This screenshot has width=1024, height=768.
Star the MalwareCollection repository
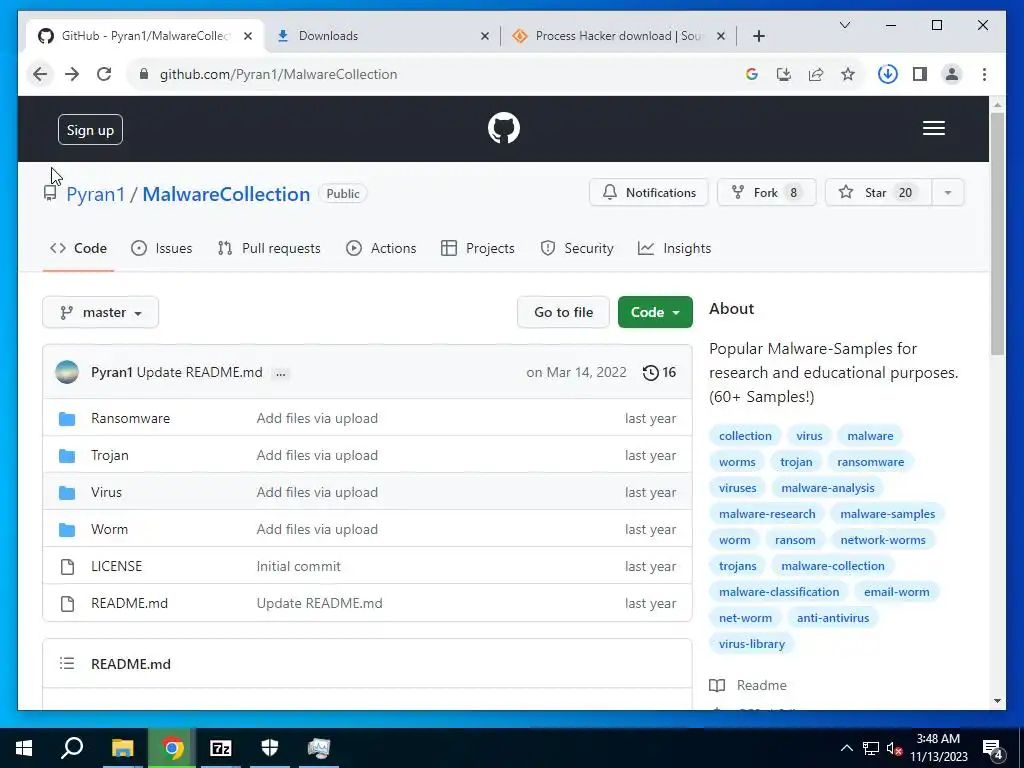tap(878, 193)
